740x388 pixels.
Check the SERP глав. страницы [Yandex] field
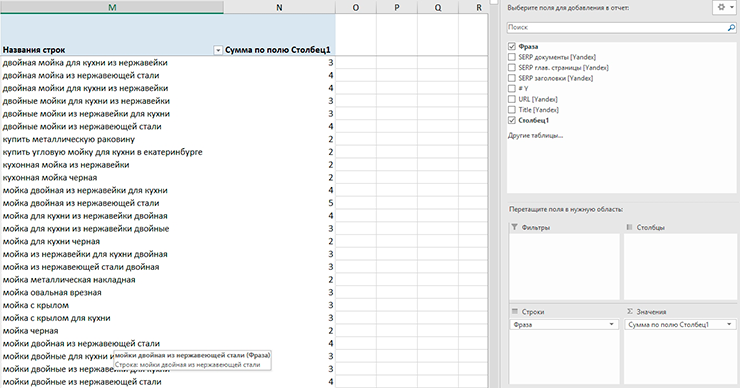coord(512,67)
